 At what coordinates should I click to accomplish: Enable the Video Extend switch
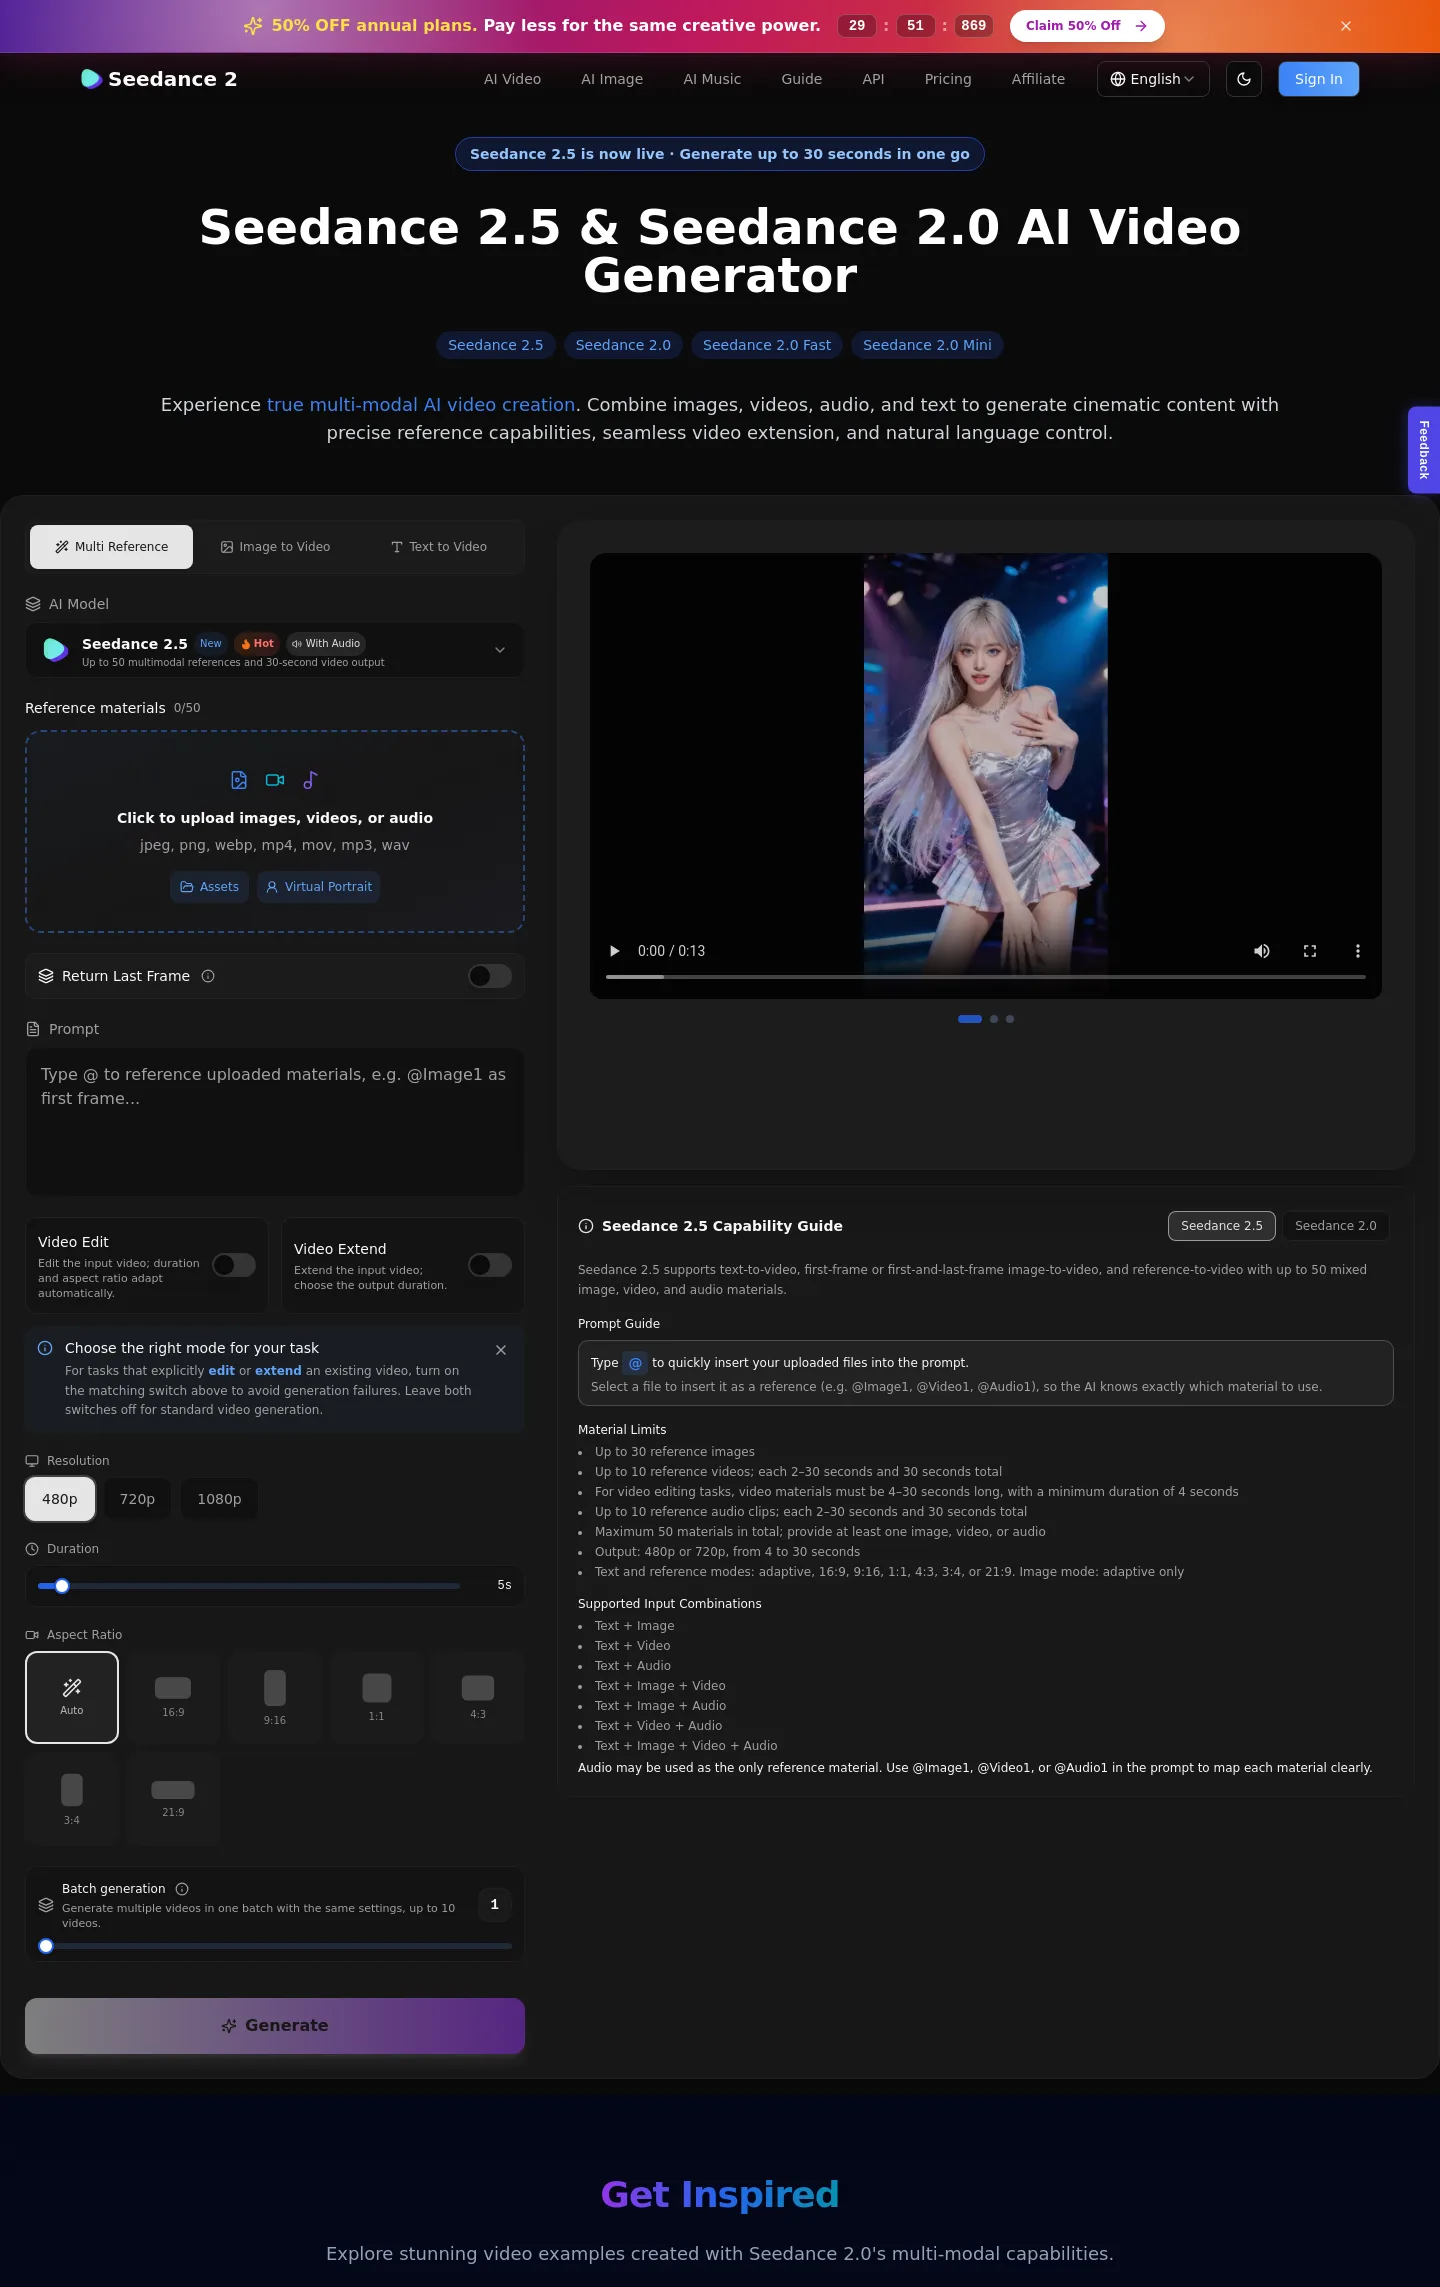(x=490, y=1265)
